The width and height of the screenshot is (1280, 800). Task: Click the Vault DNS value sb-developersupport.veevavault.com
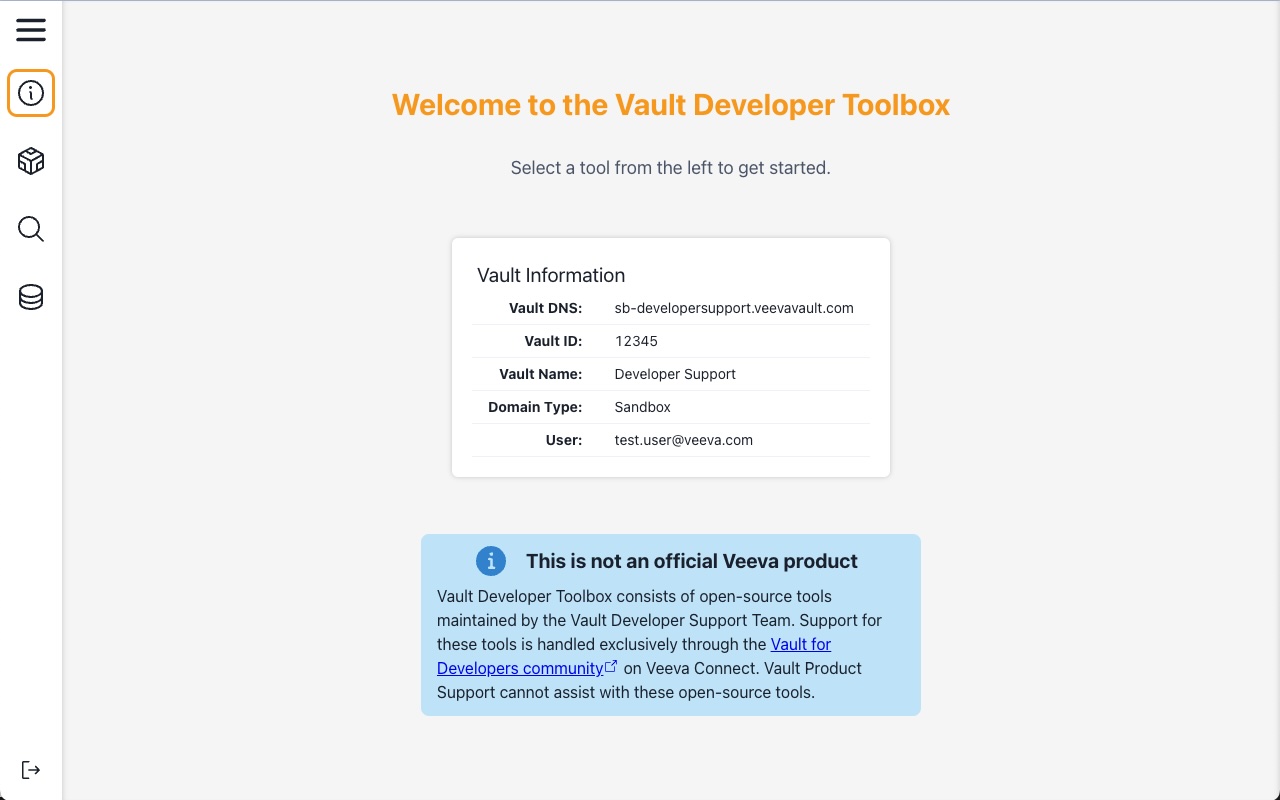(x=734, y=308)
